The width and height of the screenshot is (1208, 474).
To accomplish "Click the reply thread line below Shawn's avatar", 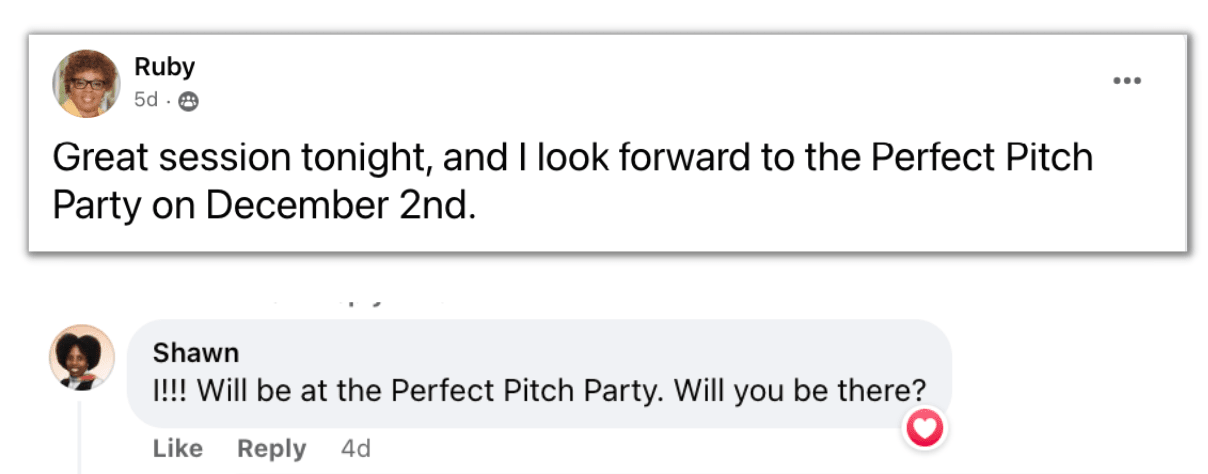I will (79, 440).
